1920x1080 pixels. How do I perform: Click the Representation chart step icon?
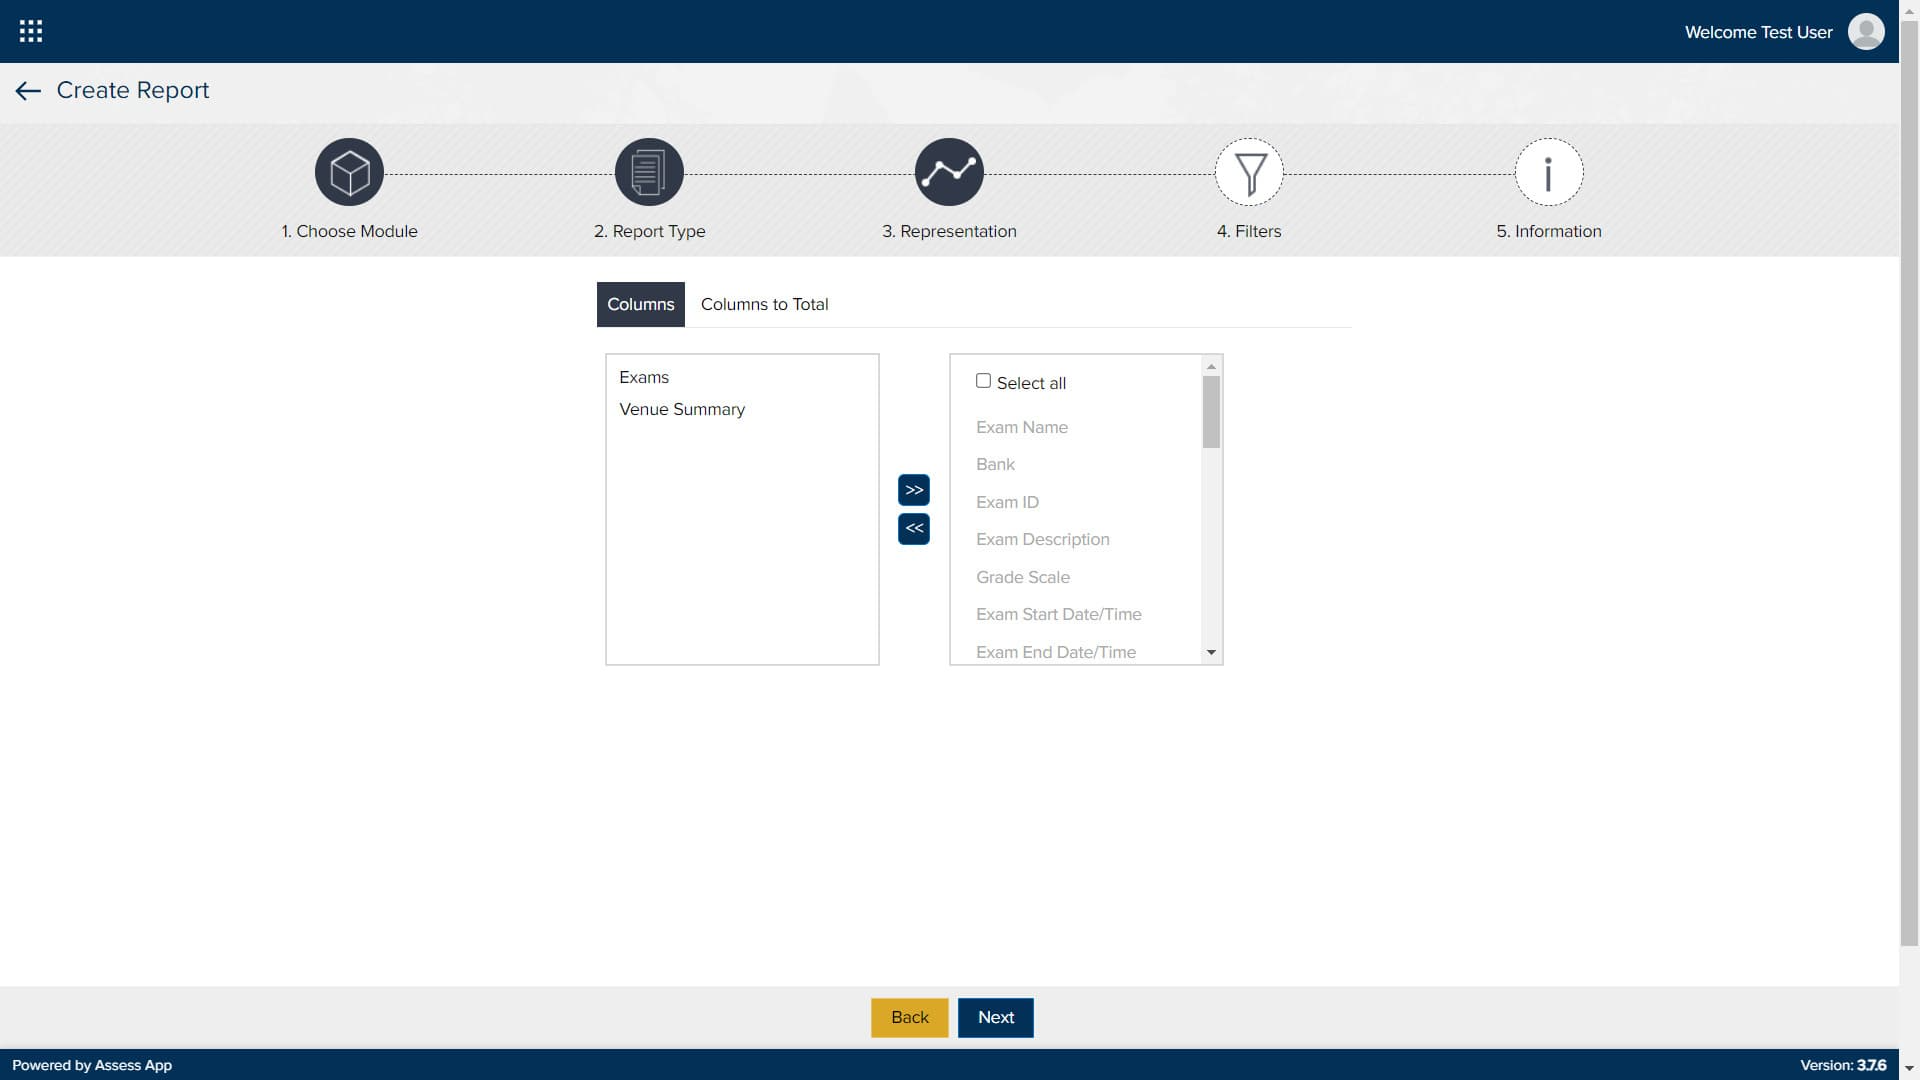[949, 172]
